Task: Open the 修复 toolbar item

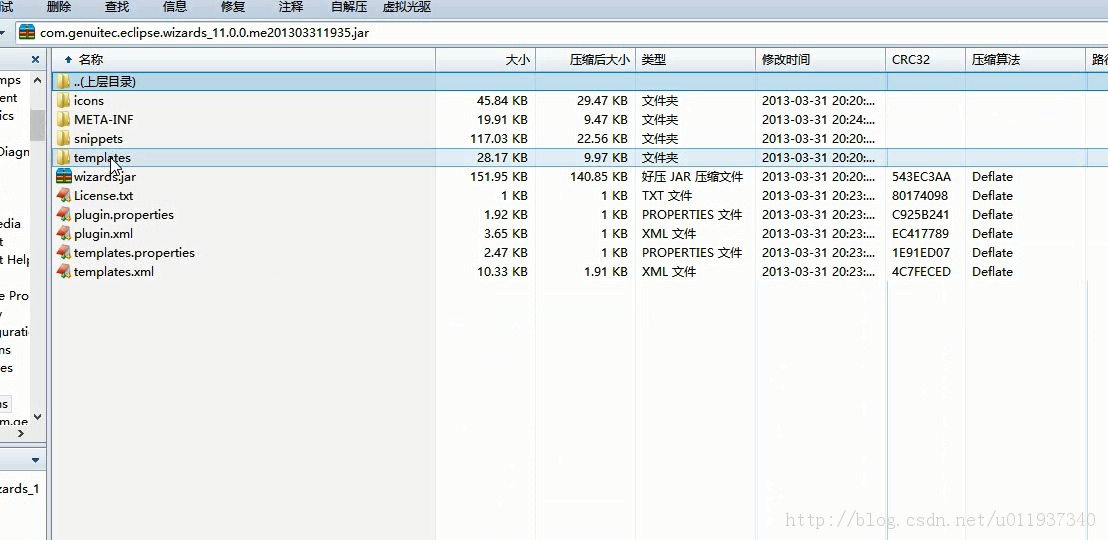Action: (x=233, y=7)
